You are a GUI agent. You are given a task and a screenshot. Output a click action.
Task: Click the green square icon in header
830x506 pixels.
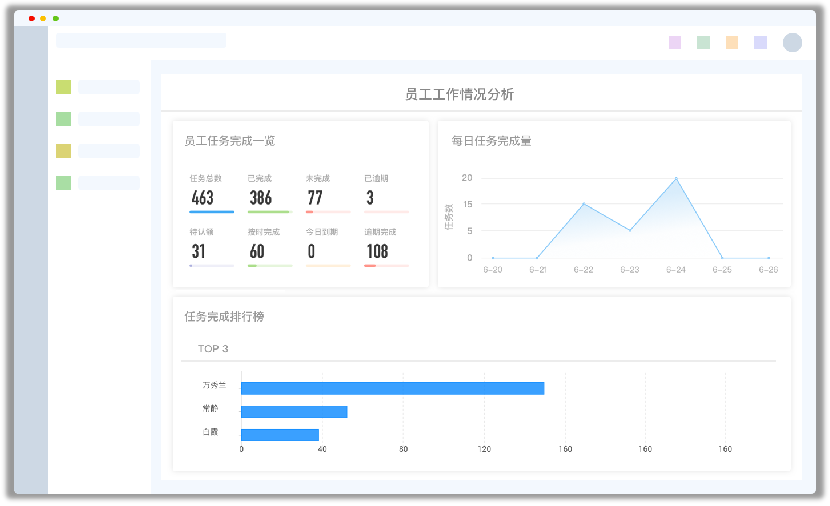(x=703, y=42)
